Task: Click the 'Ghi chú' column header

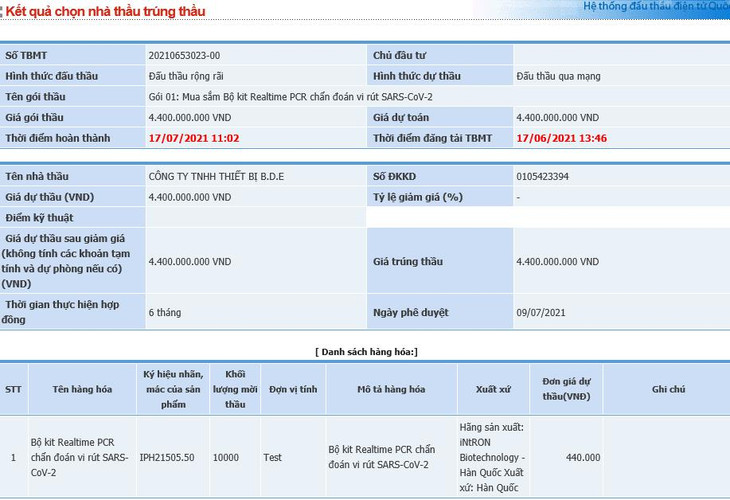Action: (x=668, y=389)
